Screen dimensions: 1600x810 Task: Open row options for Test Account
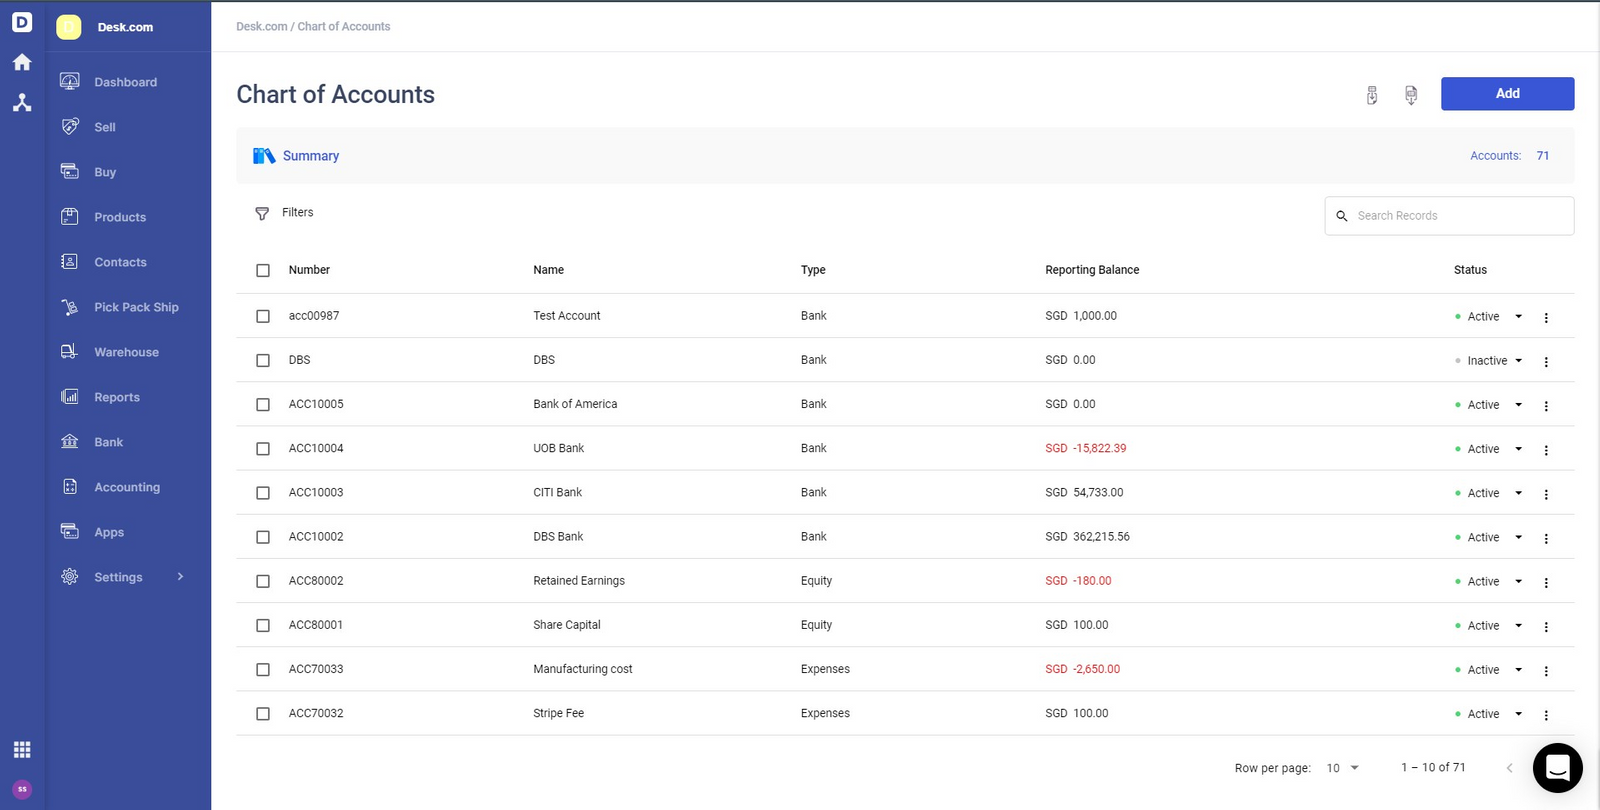click(1546, 318)
